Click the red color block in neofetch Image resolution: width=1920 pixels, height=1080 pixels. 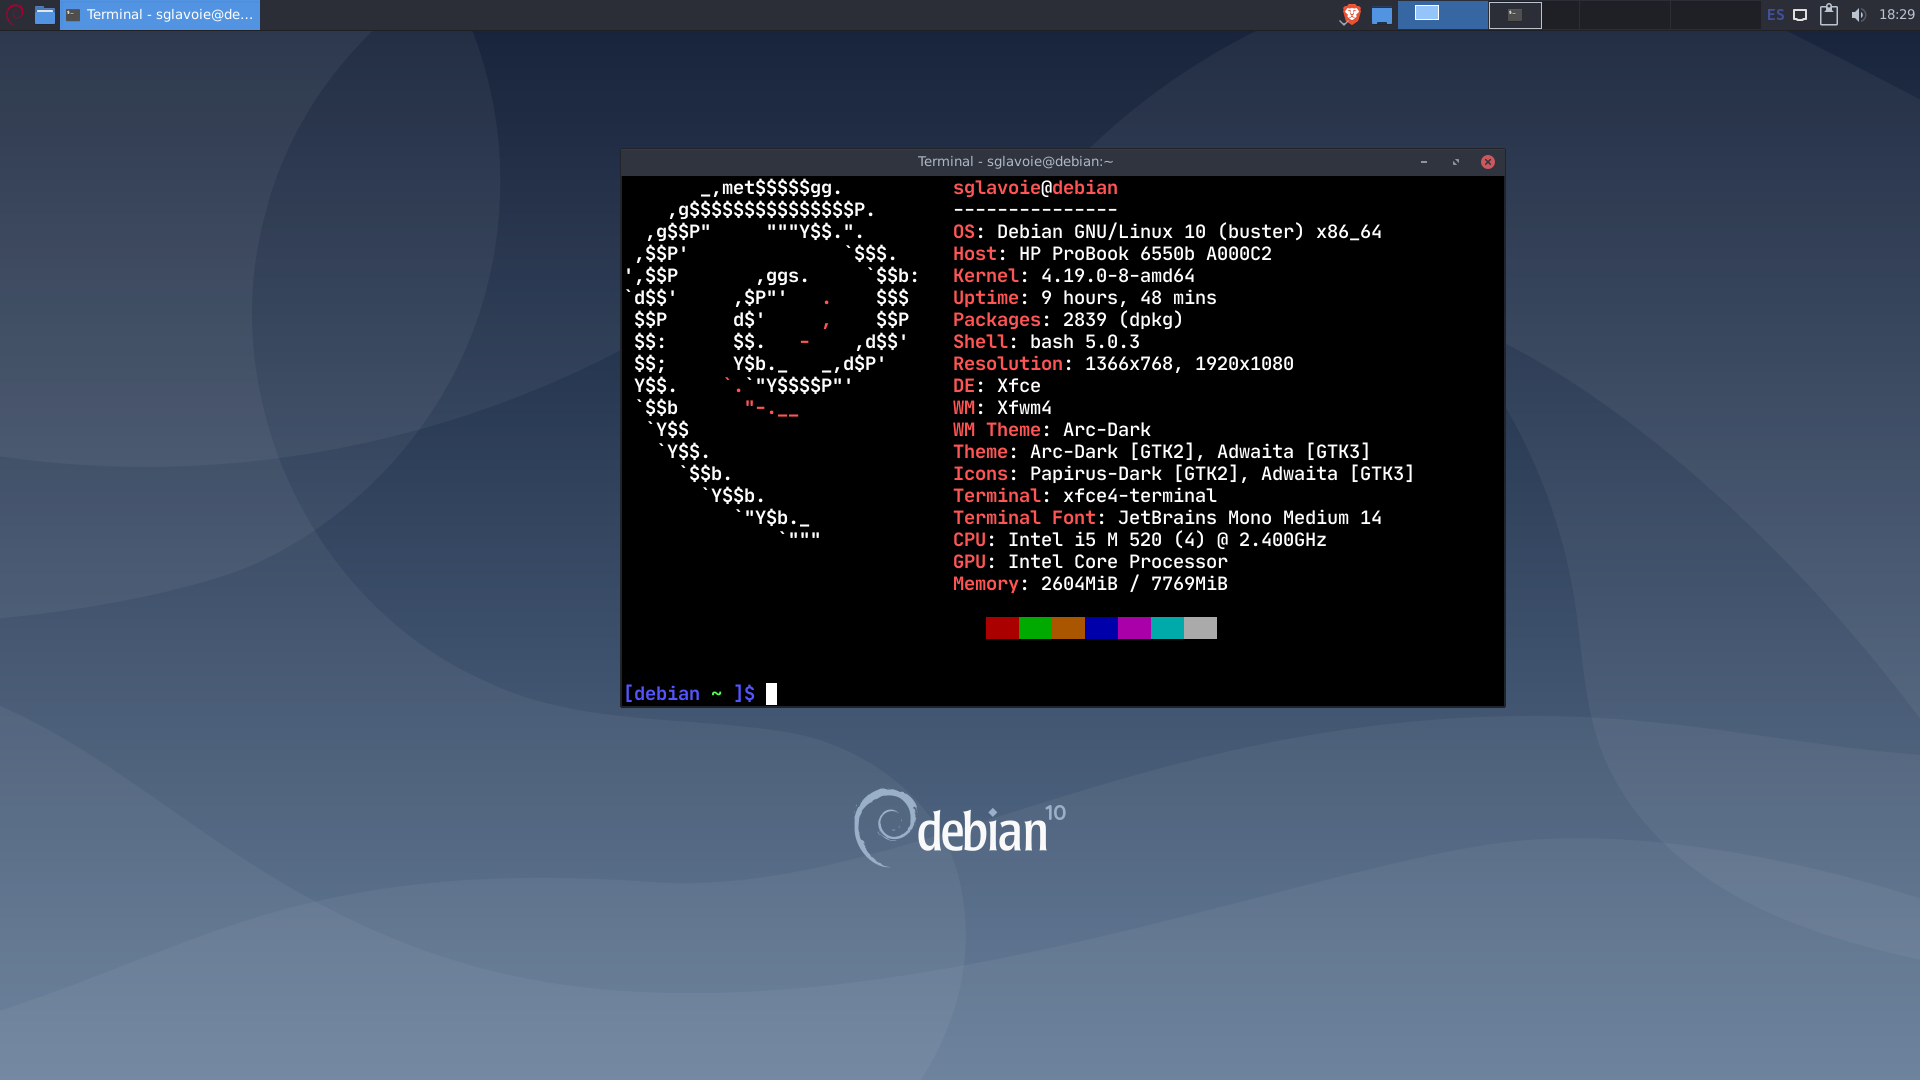(1002, 628)
